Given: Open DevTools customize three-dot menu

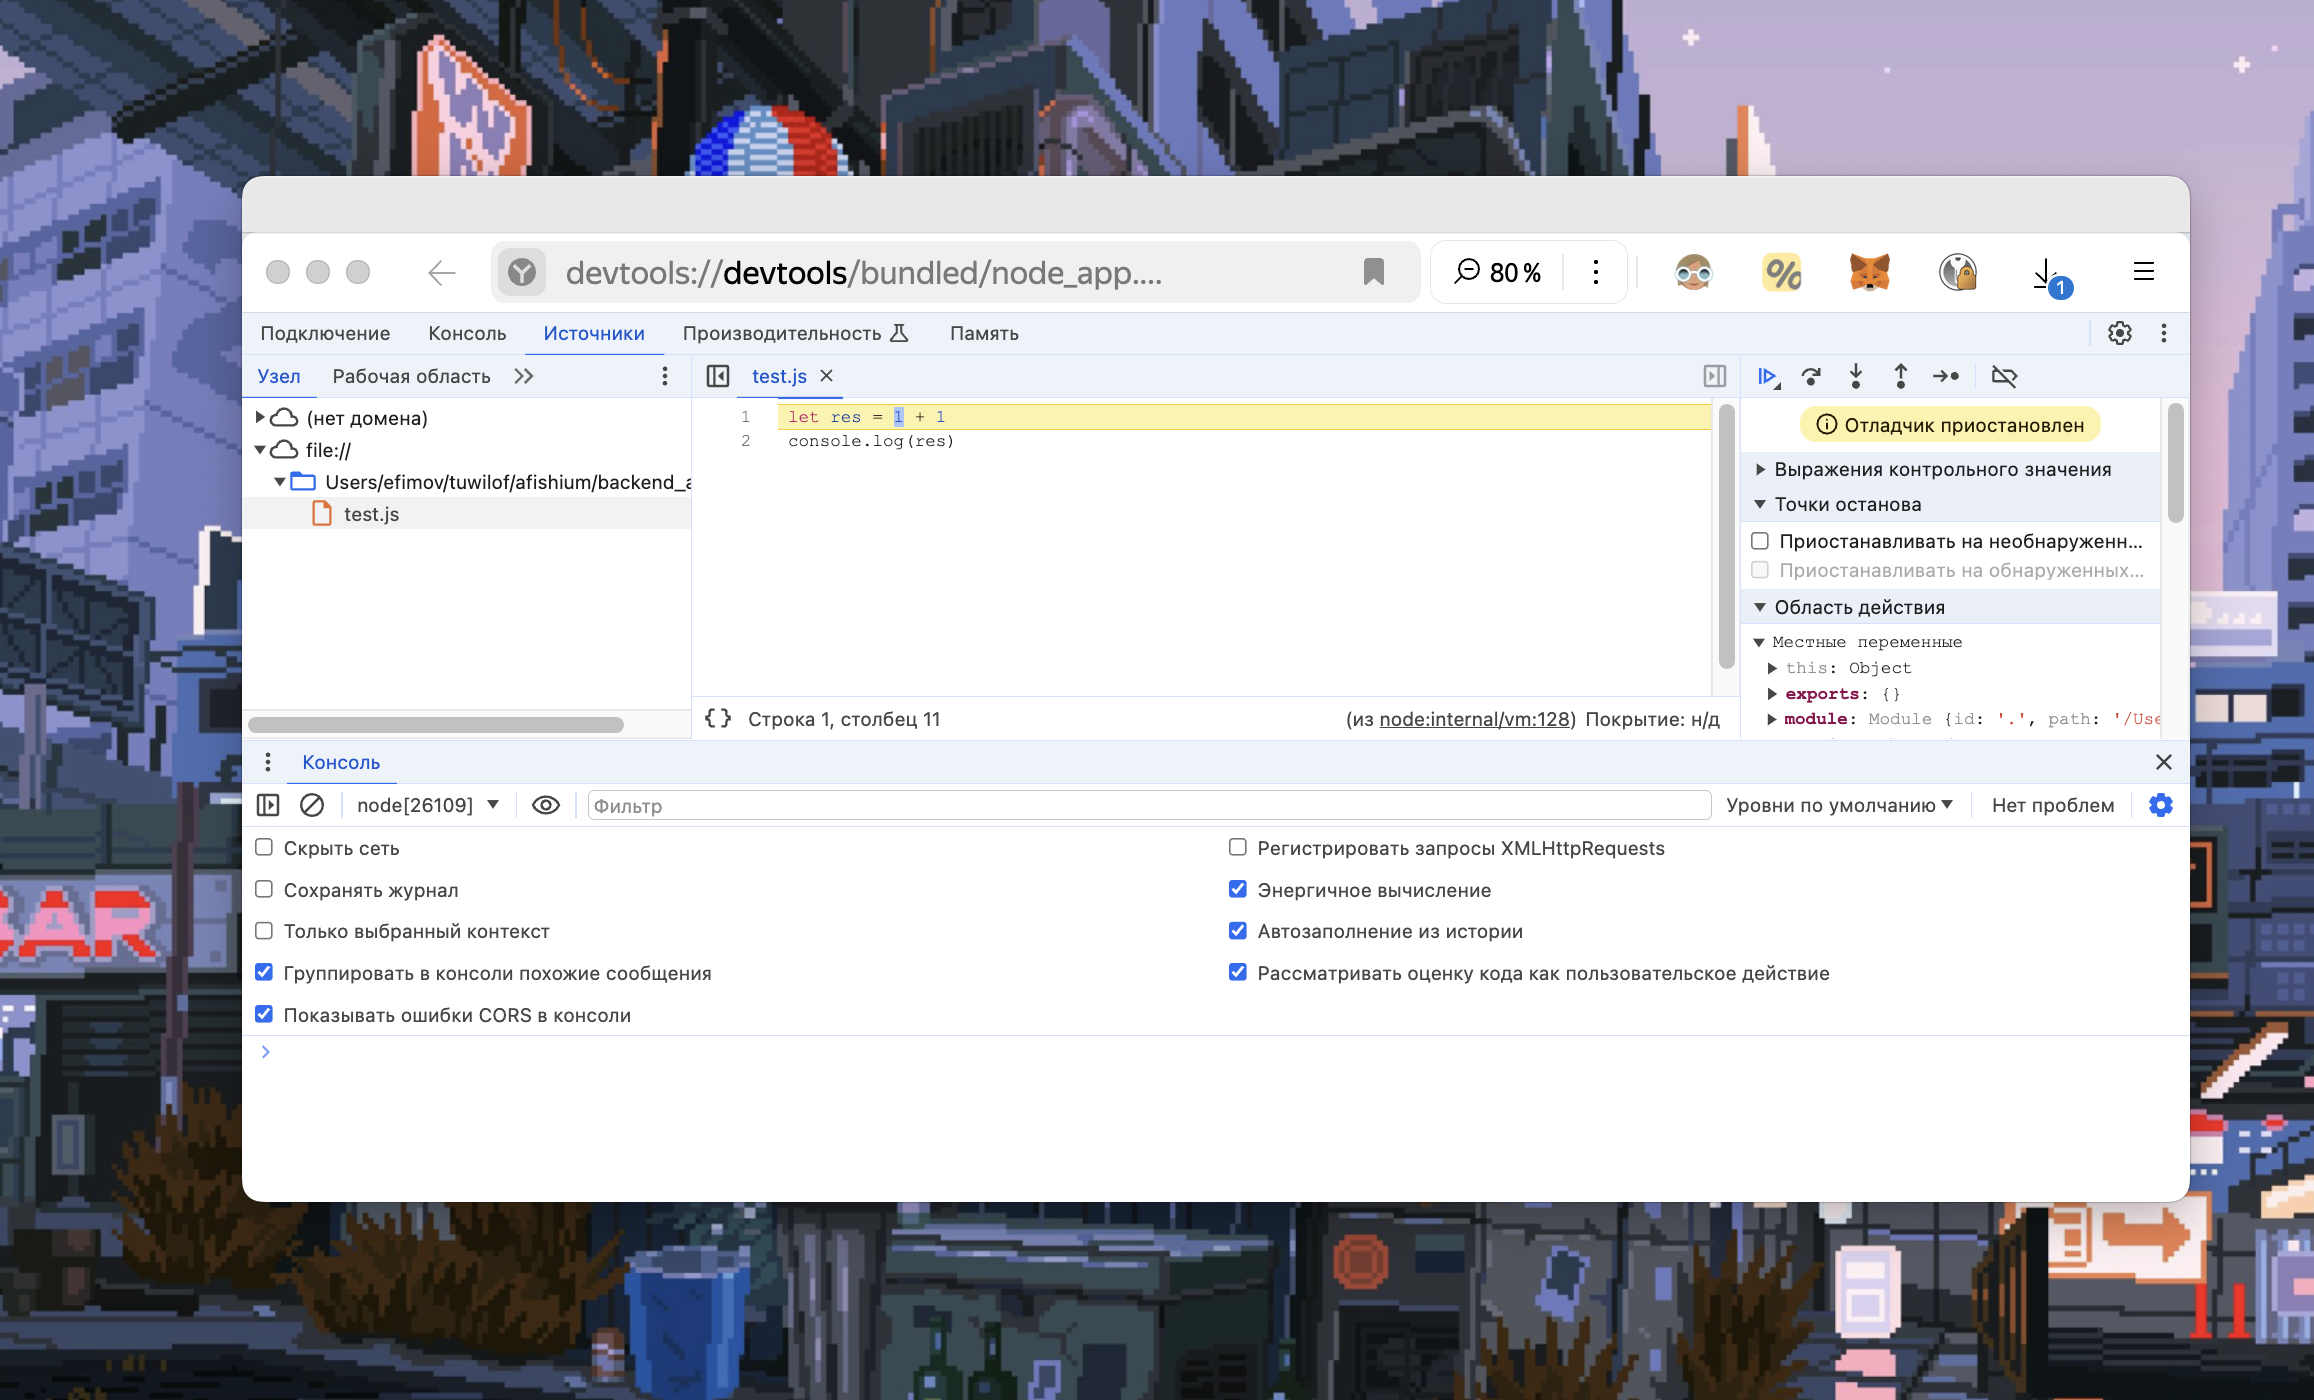Looking at the screenshot, I should click(2164, 333).
